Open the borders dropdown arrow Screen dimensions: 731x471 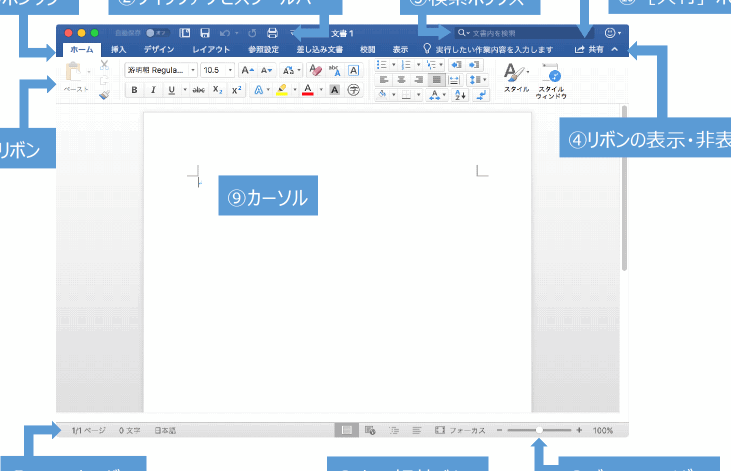[x=418, y=95]
